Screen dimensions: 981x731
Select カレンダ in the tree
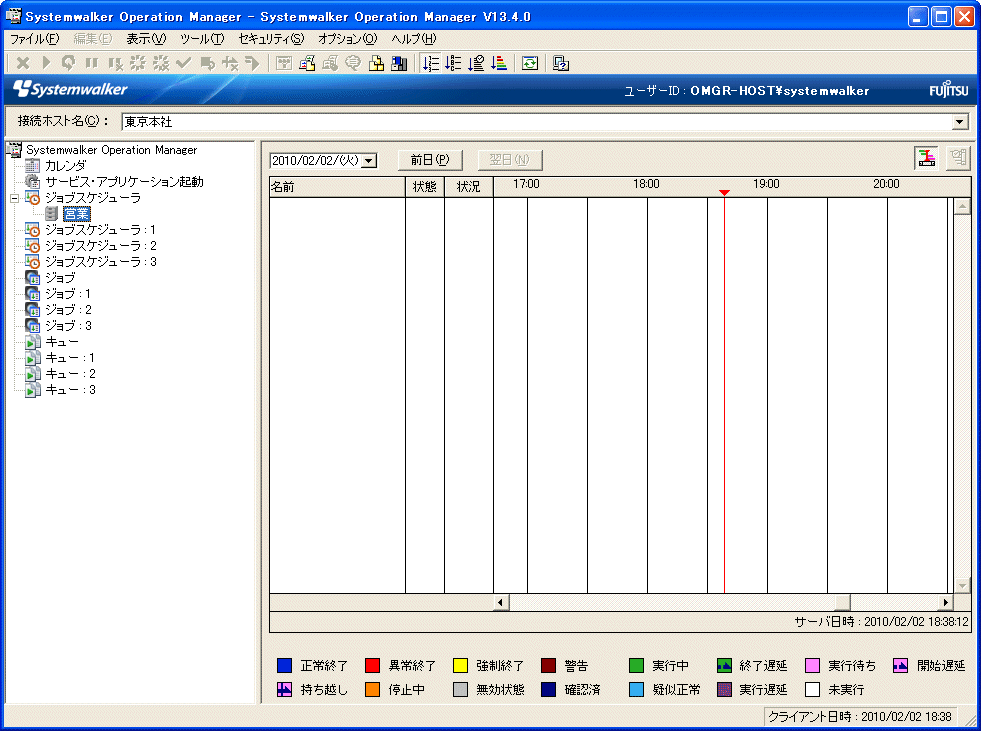[x=65, y=166]
